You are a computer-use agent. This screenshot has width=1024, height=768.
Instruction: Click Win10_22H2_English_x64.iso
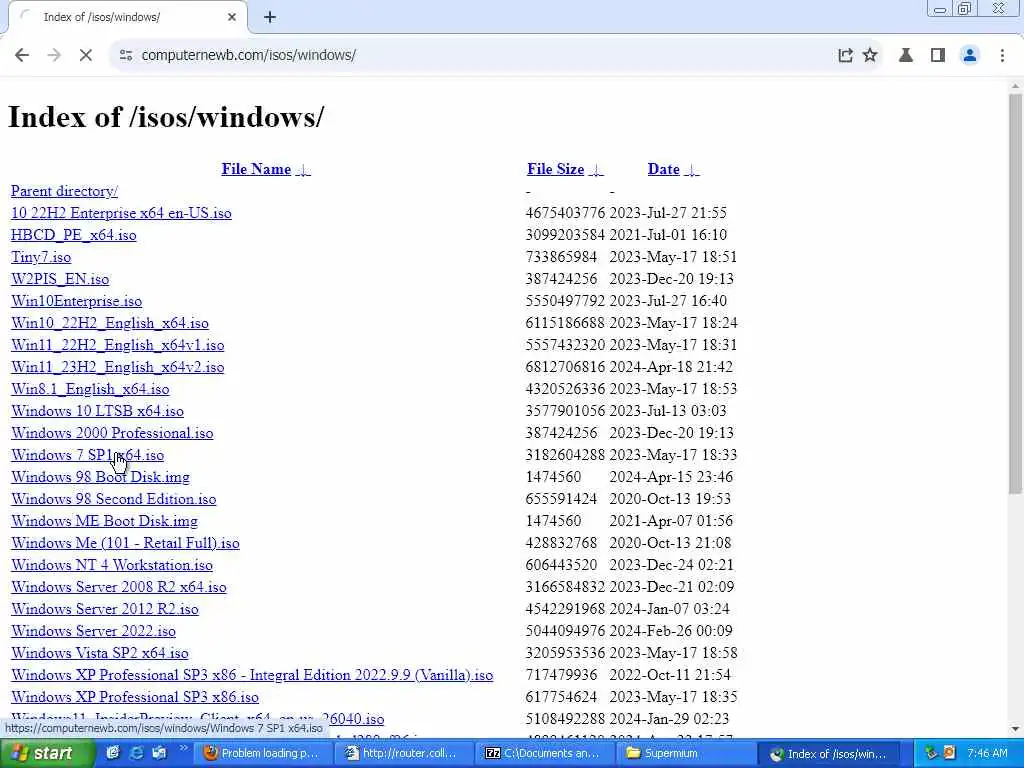(110, 323)
